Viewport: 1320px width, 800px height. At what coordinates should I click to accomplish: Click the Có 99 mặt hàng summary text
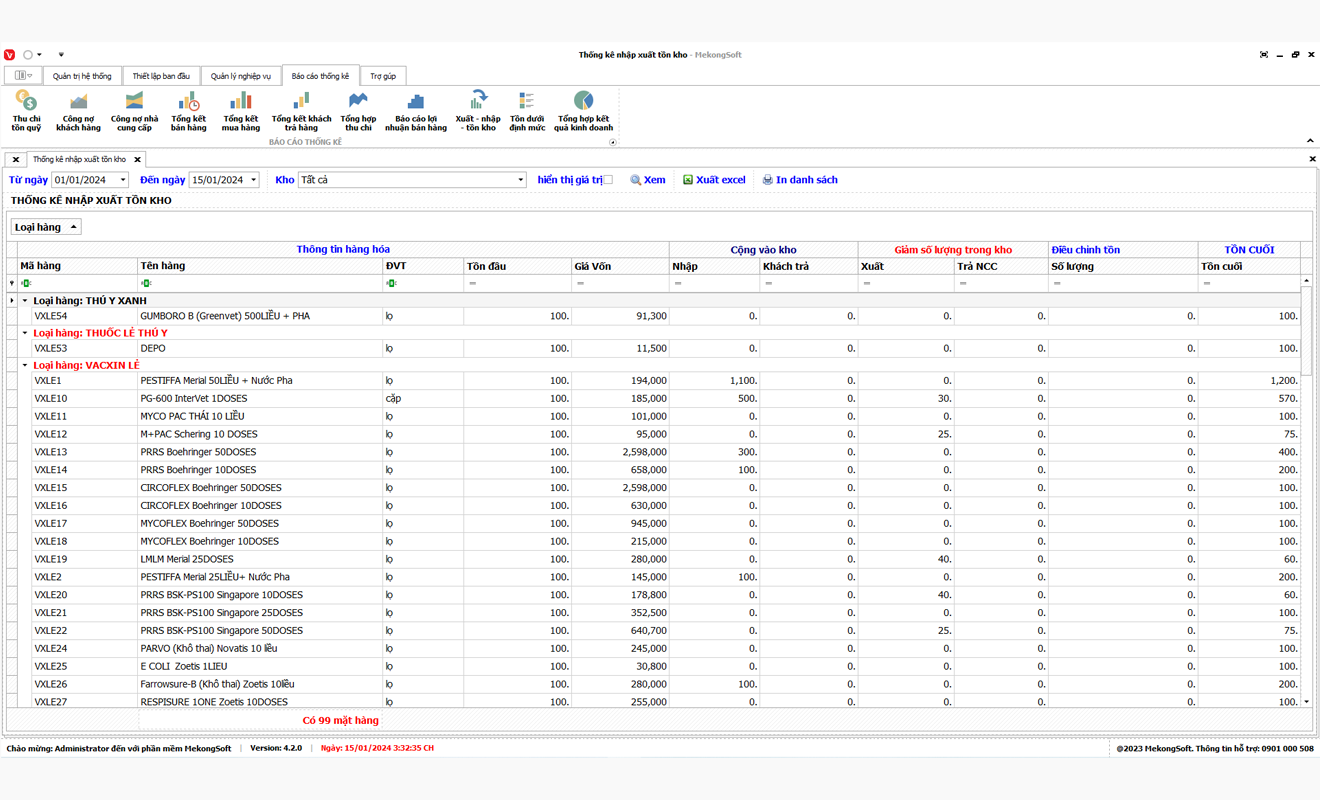(341, 720)
